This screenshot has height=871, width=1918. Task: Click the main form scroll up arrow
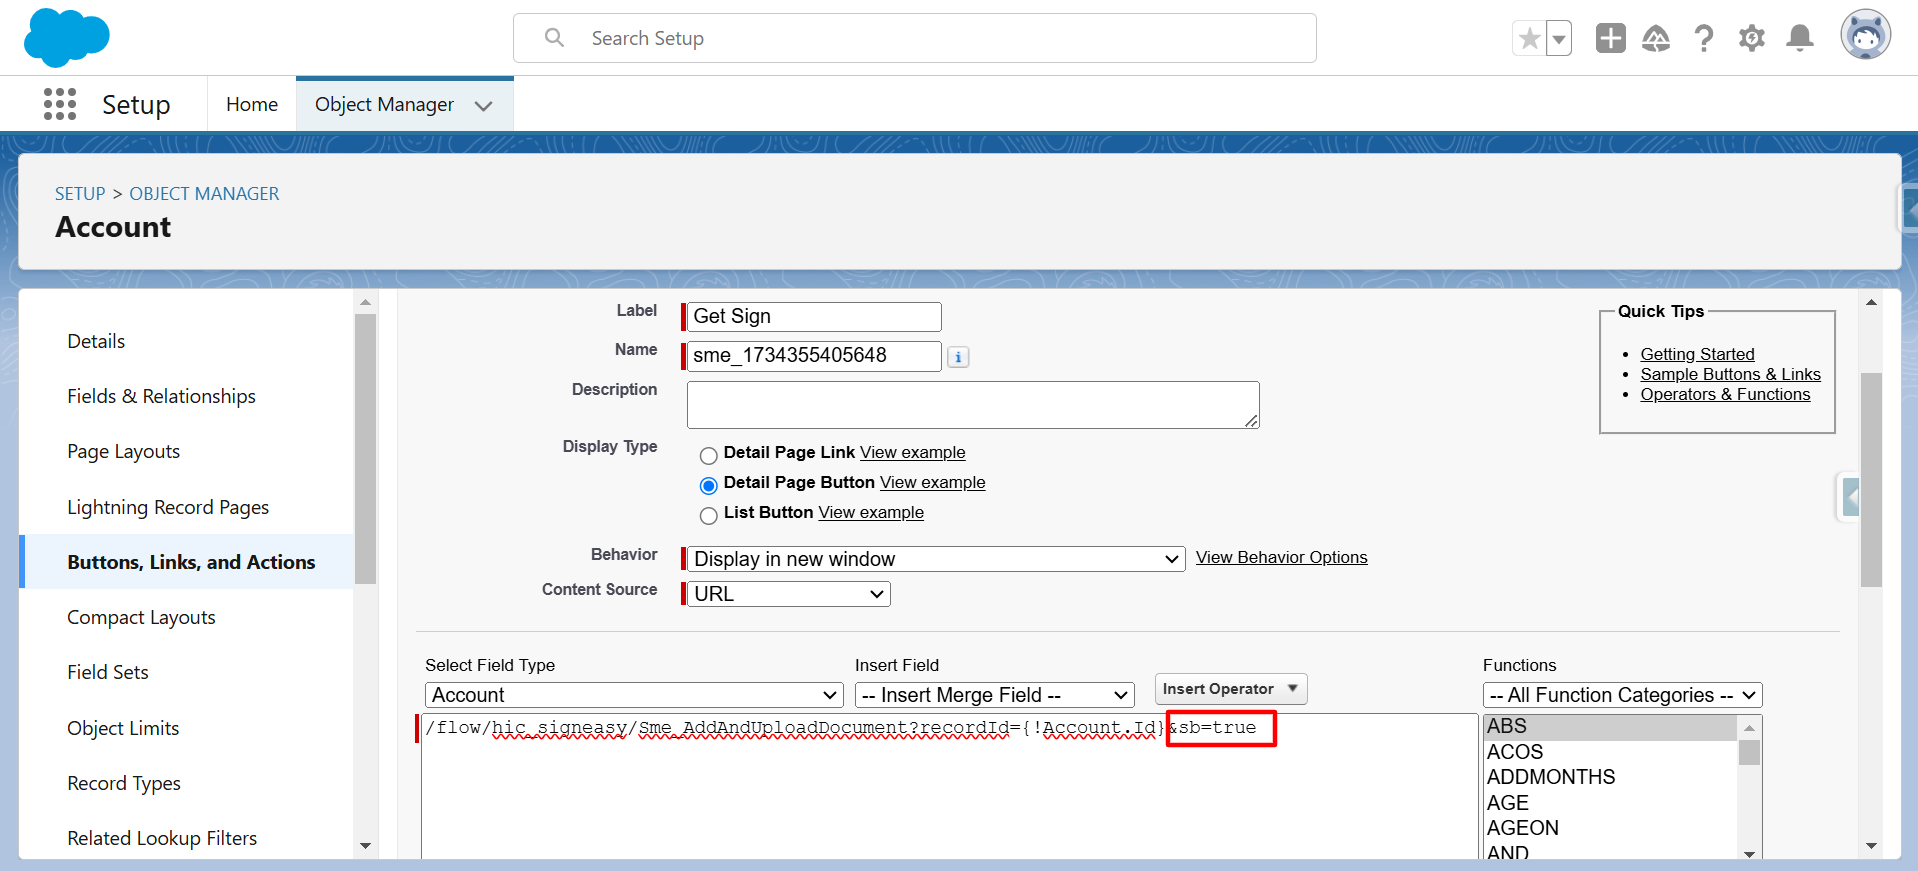pyautogui.click(x=1871, y=302)
